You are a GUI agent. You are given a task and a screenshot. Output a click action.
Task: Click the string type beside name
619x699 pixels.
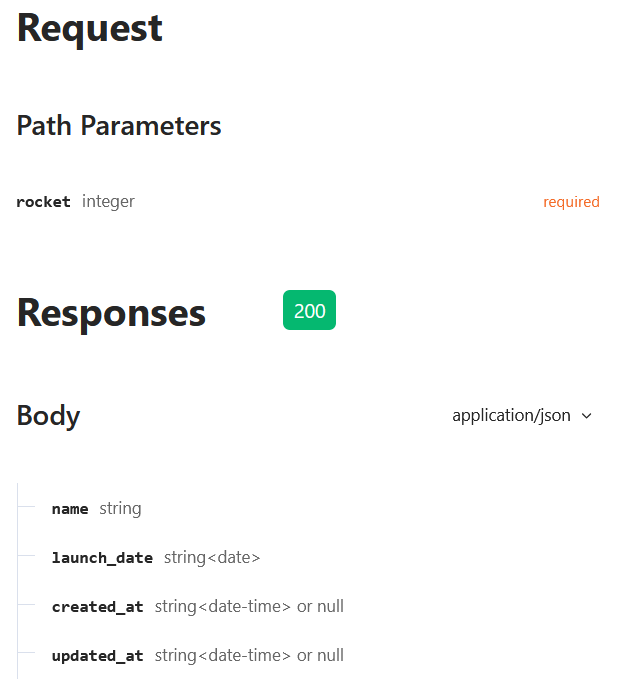click(120, 509)
